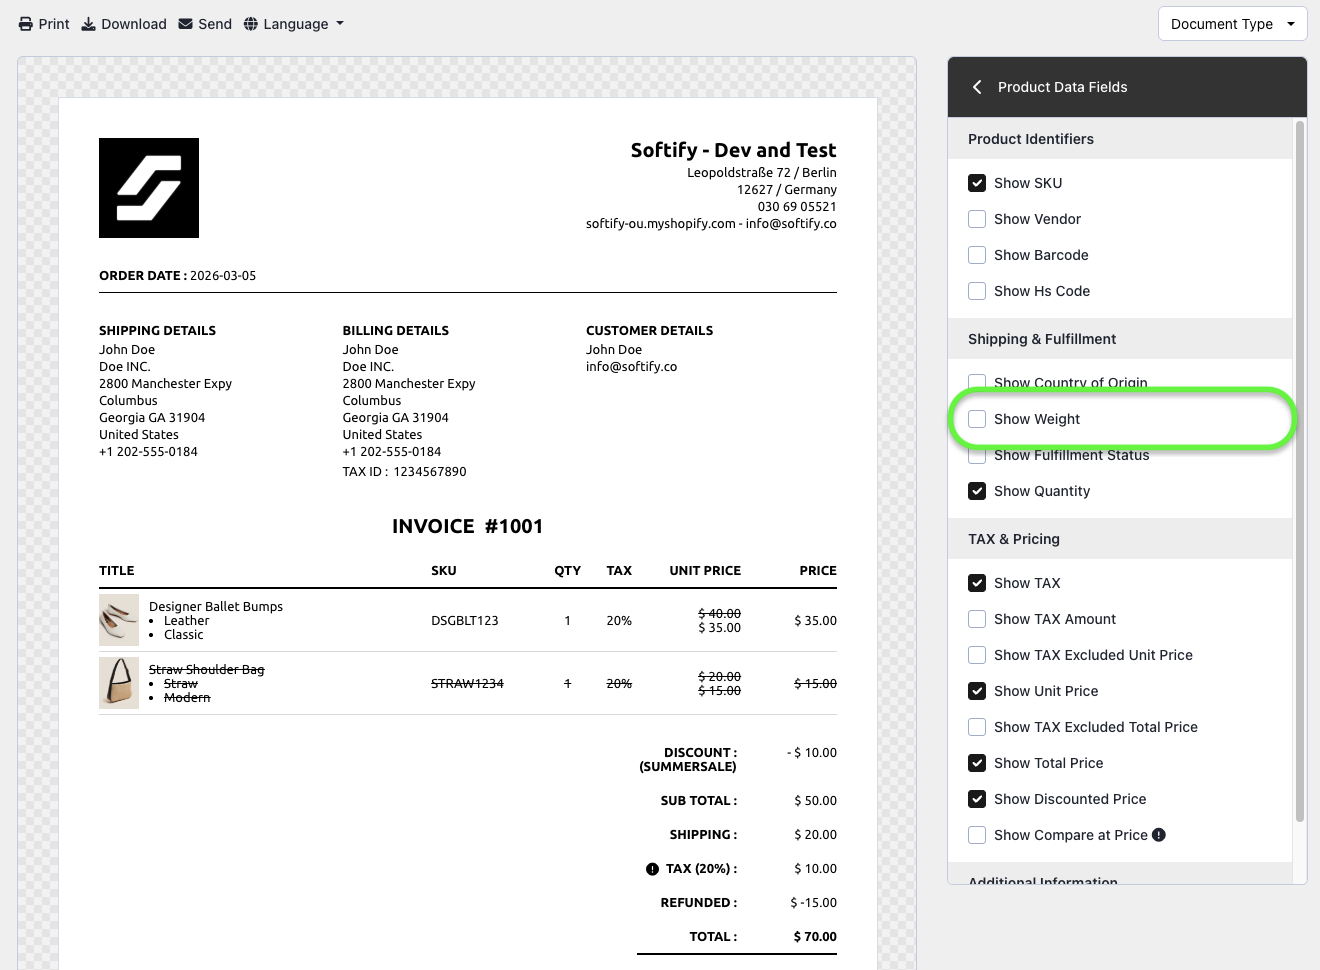Uncheck the Show SKU checkbox
This screenshot has width=1320, height=970.
coord(977,183)
